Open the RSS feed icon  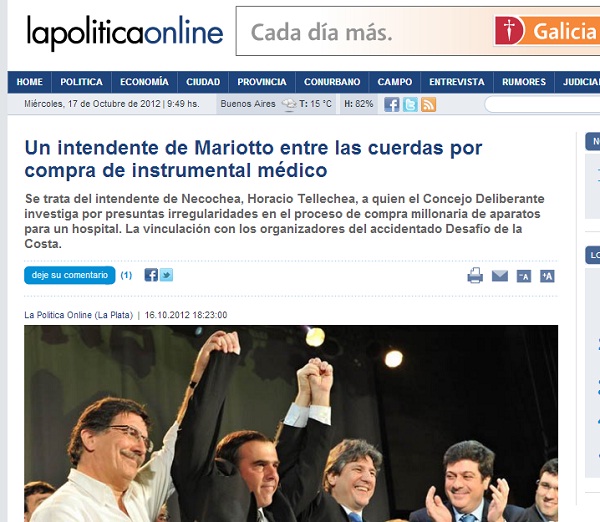click(428, 104)
